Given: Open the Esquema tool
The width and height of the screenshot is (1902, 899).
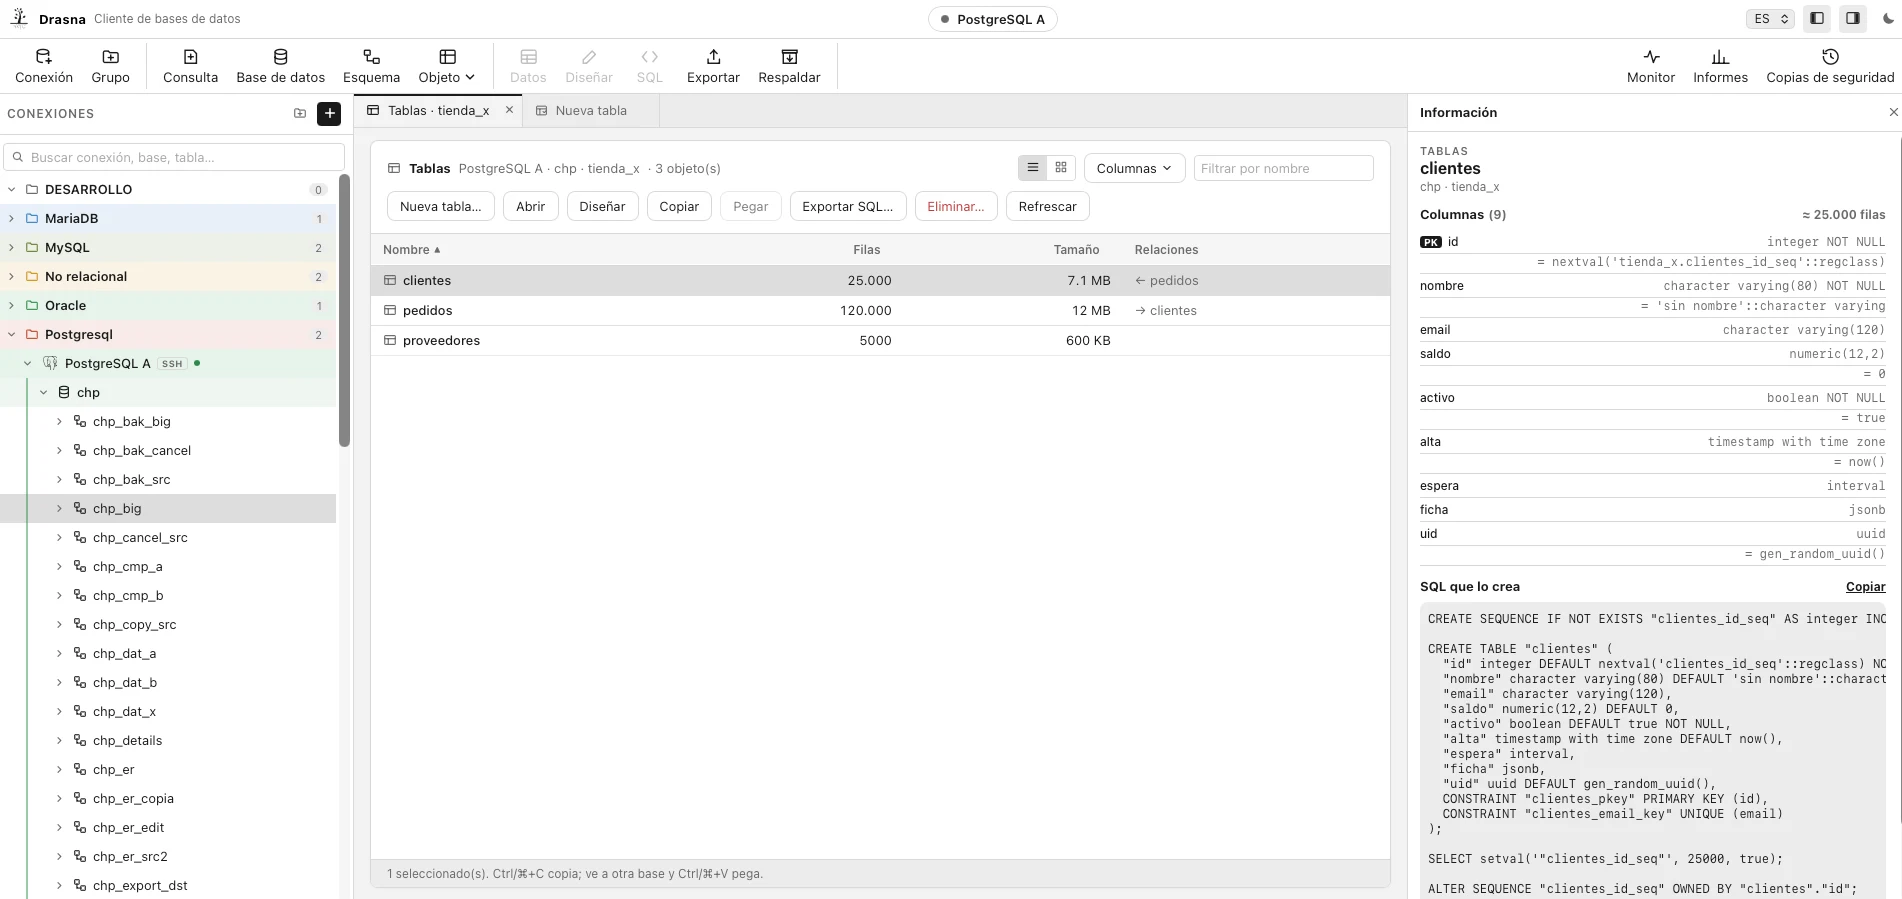Looking at the screenshot, I should (371, 66).
